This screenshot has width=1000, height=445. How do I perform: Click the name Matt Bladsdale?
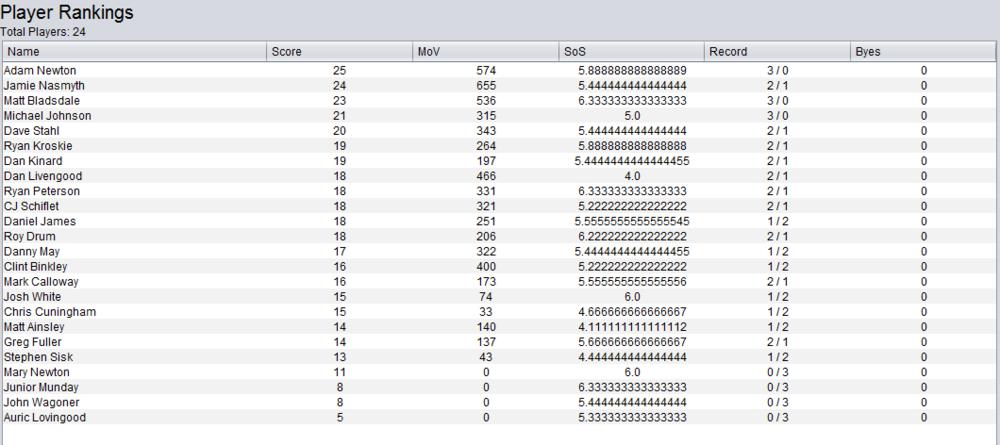(42, 101)
